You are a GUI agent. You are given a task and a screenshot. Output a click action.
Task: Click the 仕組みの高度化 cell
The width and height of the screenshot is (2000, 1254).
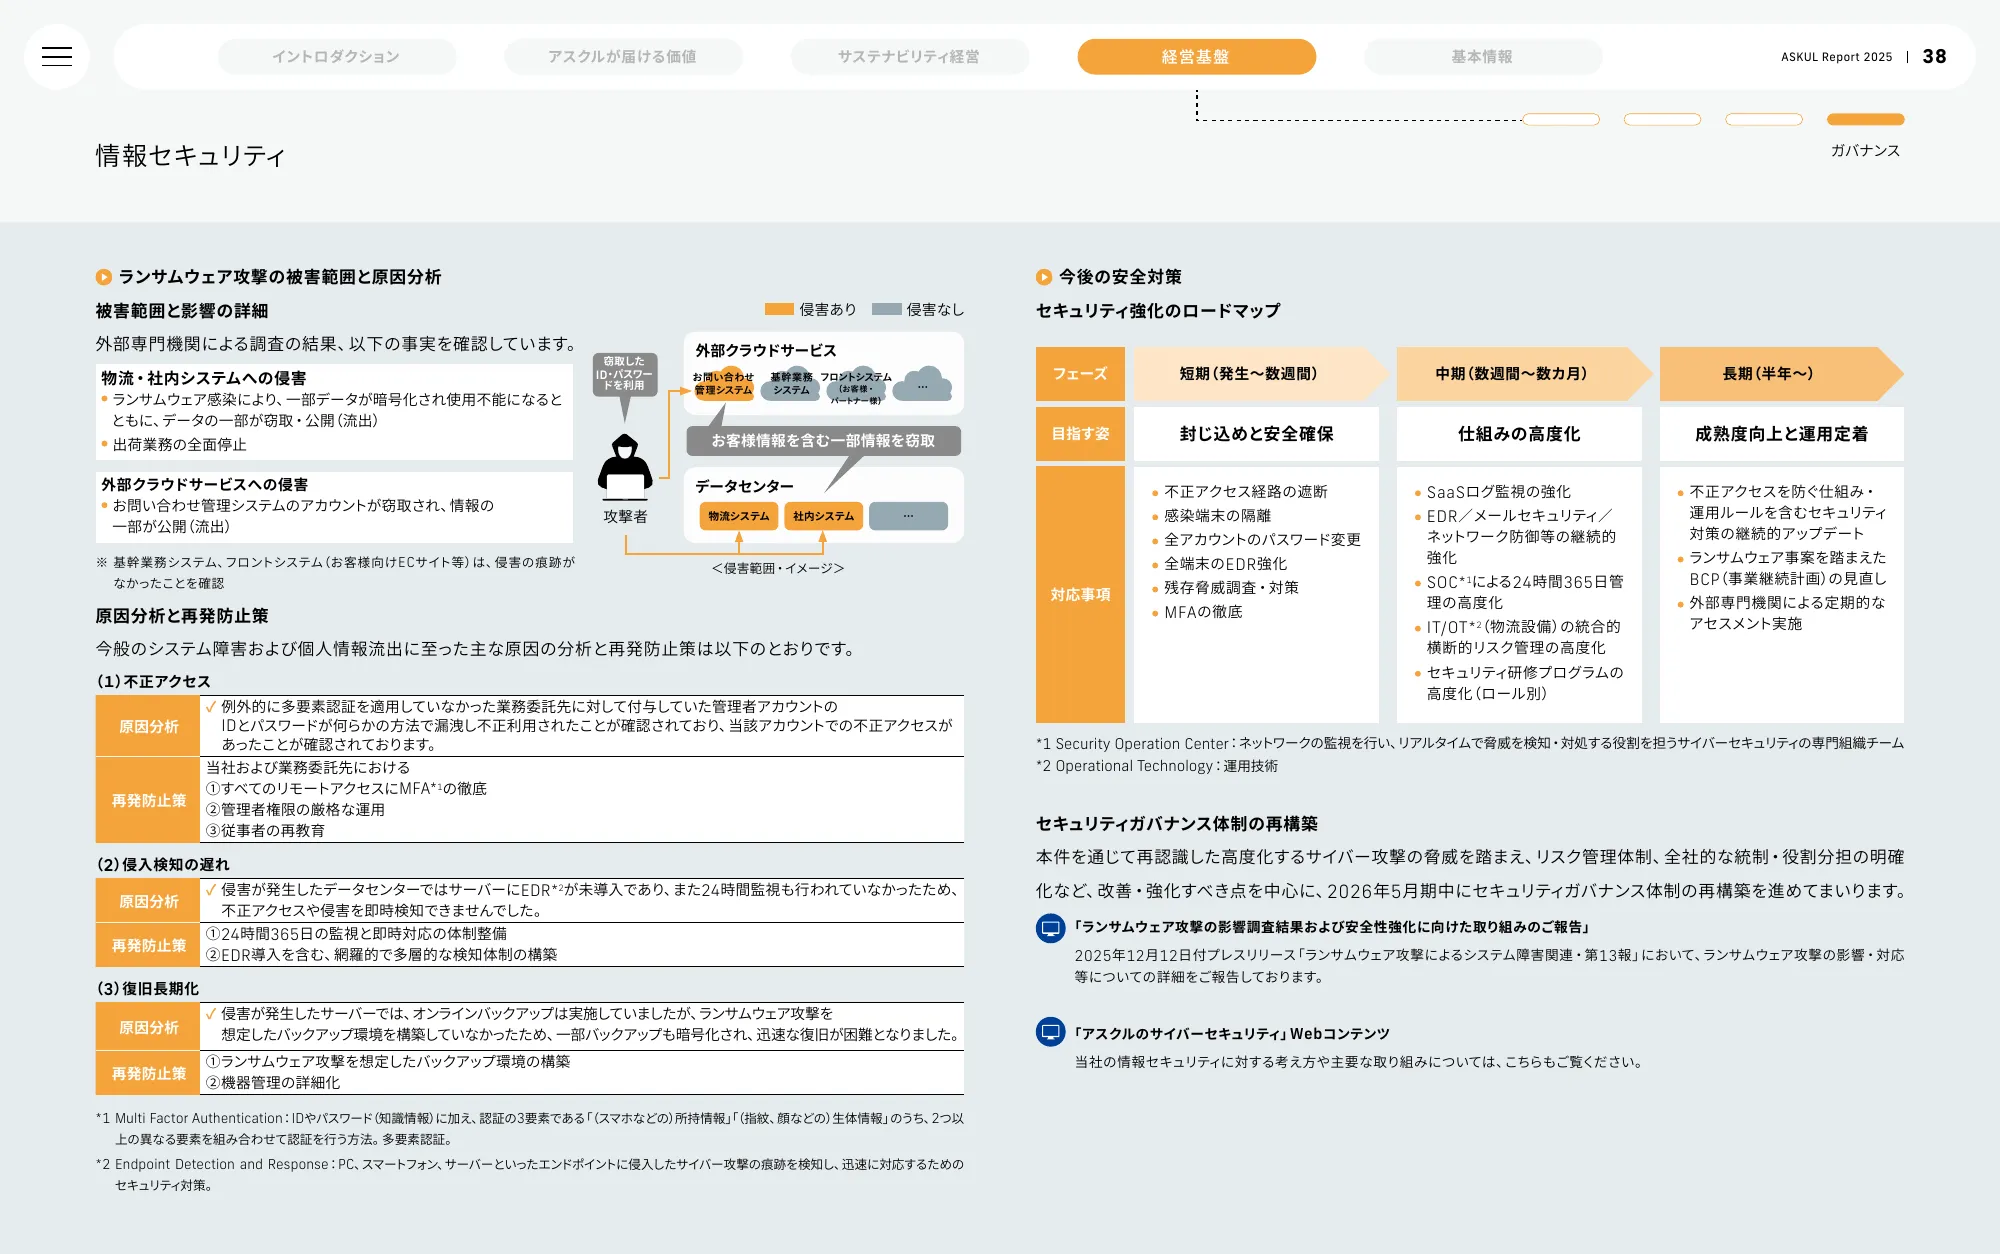[x=1519, y=434]
